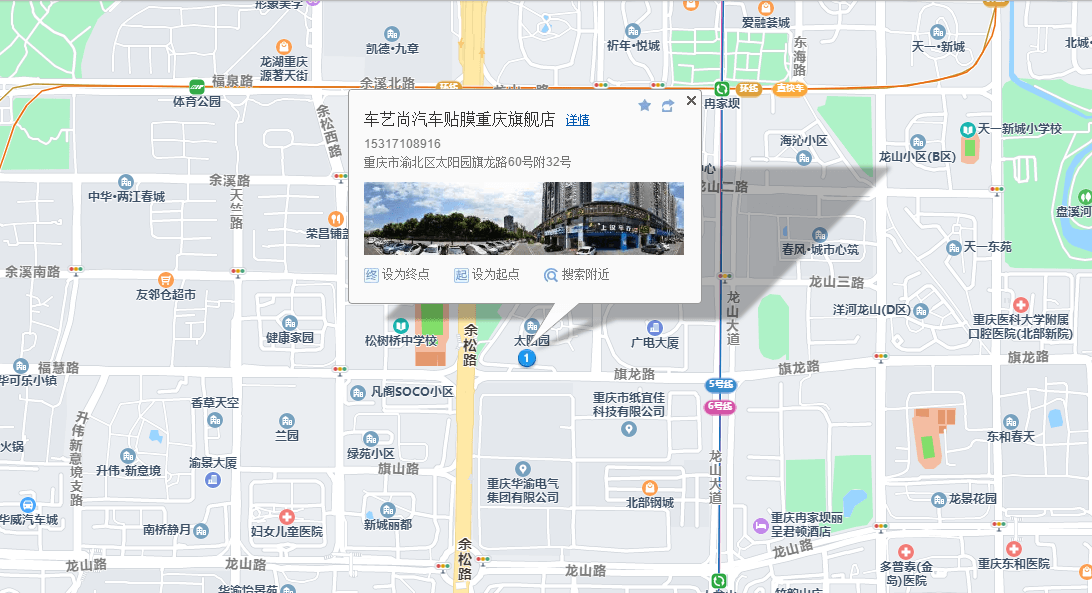Select the blue numbered marker 1

pyautogui.click(x=528, y=357)
